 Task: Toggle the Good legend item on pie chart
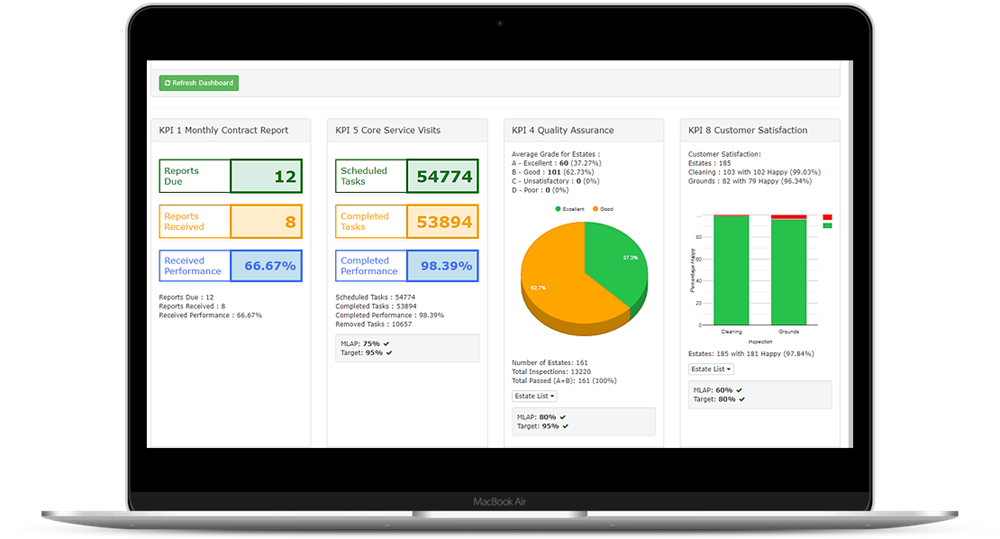(x=604, y=209)
